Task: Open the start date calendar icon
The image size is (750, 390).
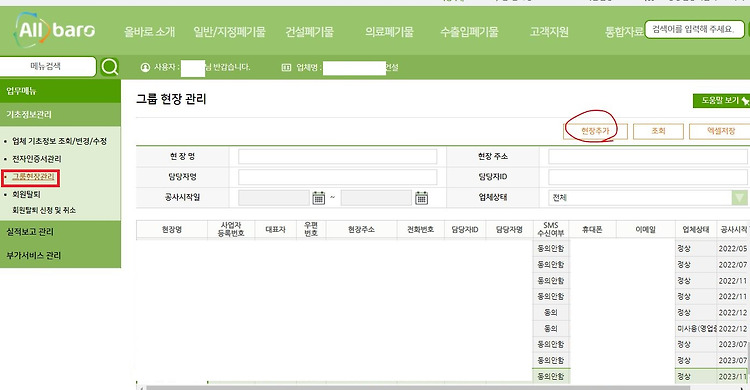Action: (319, 198)
